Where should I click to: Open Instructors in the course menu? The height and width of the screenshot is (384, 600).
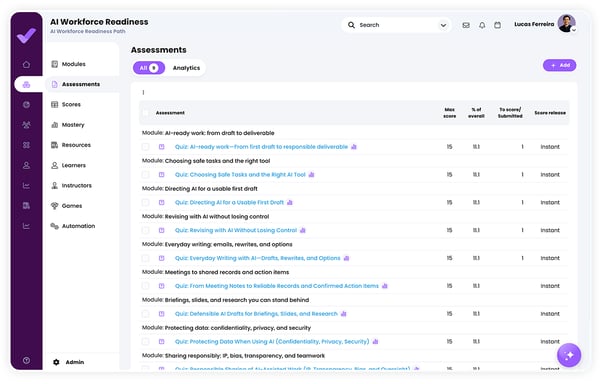(x=71, y=185)
